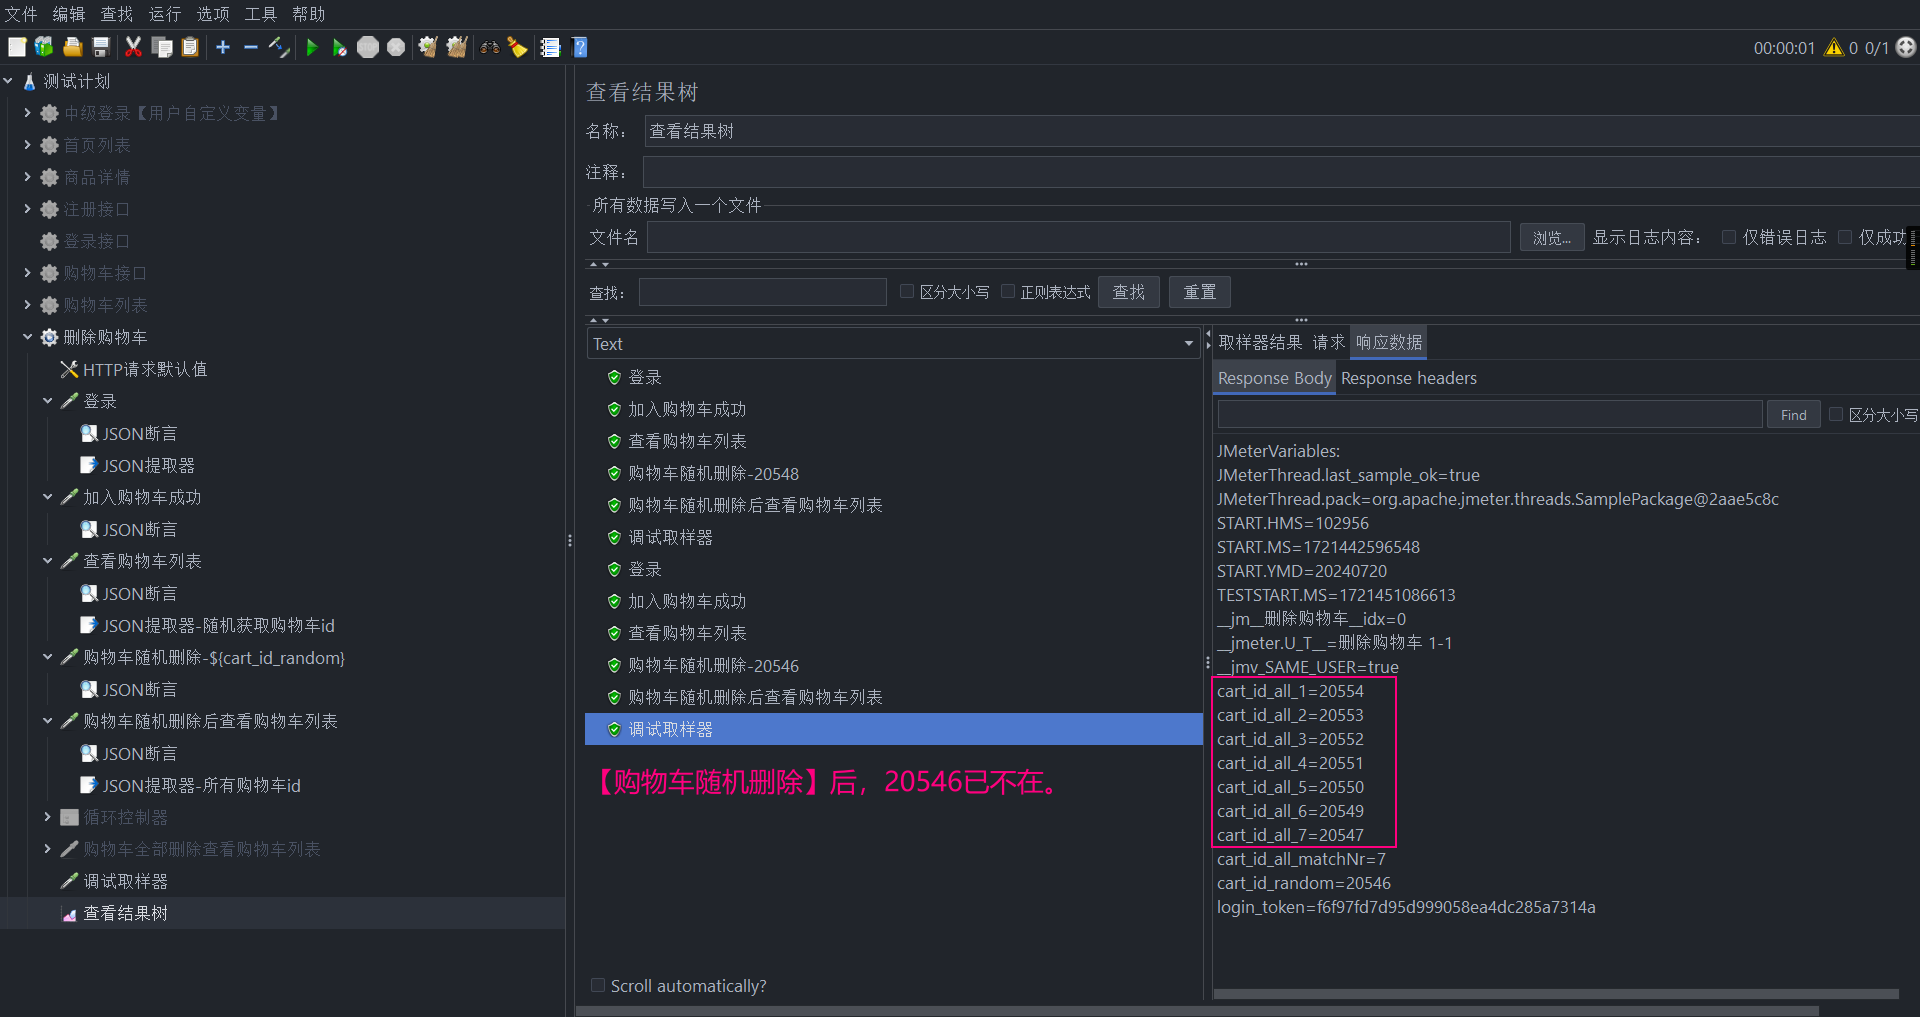Expand the 购物车全部删除查看购物车列表 node
1920x1017 pixels.
pos(47,849)
